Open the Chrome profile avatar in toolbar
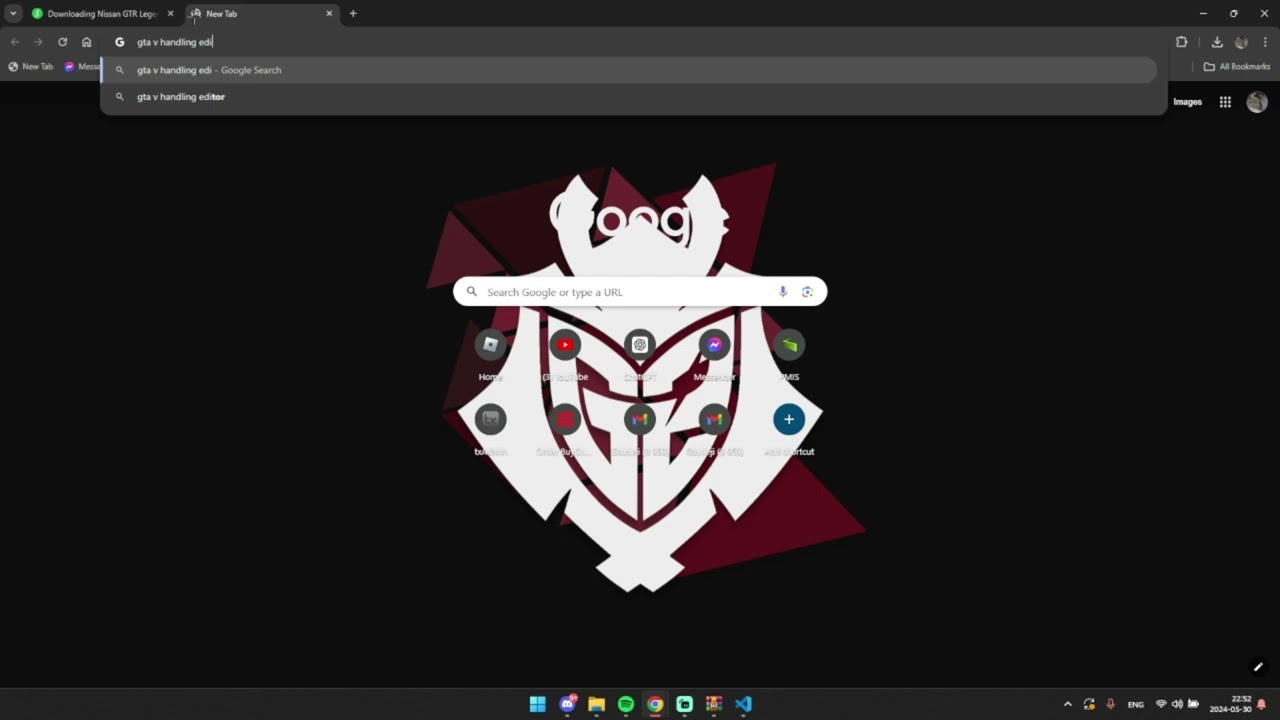Image resolution: width=1280 pixels, height=720 pixels. pos(1241,42)
